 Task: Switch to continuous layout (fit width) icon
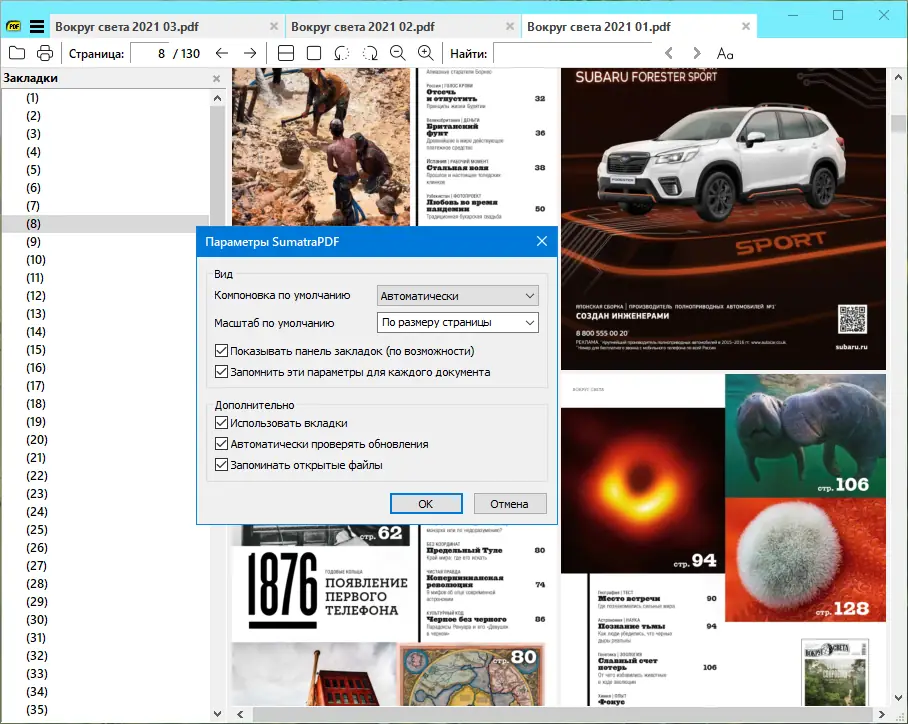point(286,53)
